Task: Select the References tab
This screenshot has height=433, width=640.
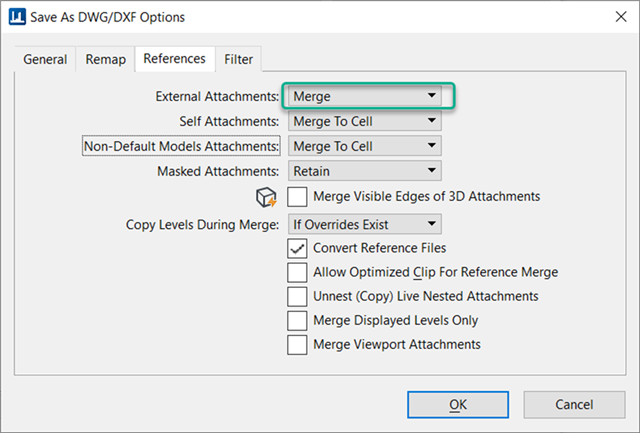Action: 175,59
